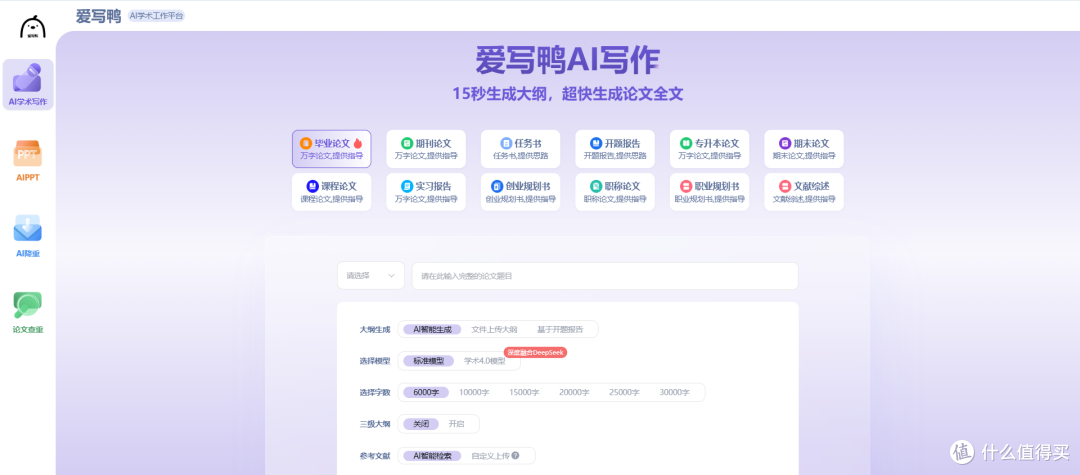Click the 职业规划书 card text
The height and width of the screenshot is (475, 1080).
pos(717,186)
